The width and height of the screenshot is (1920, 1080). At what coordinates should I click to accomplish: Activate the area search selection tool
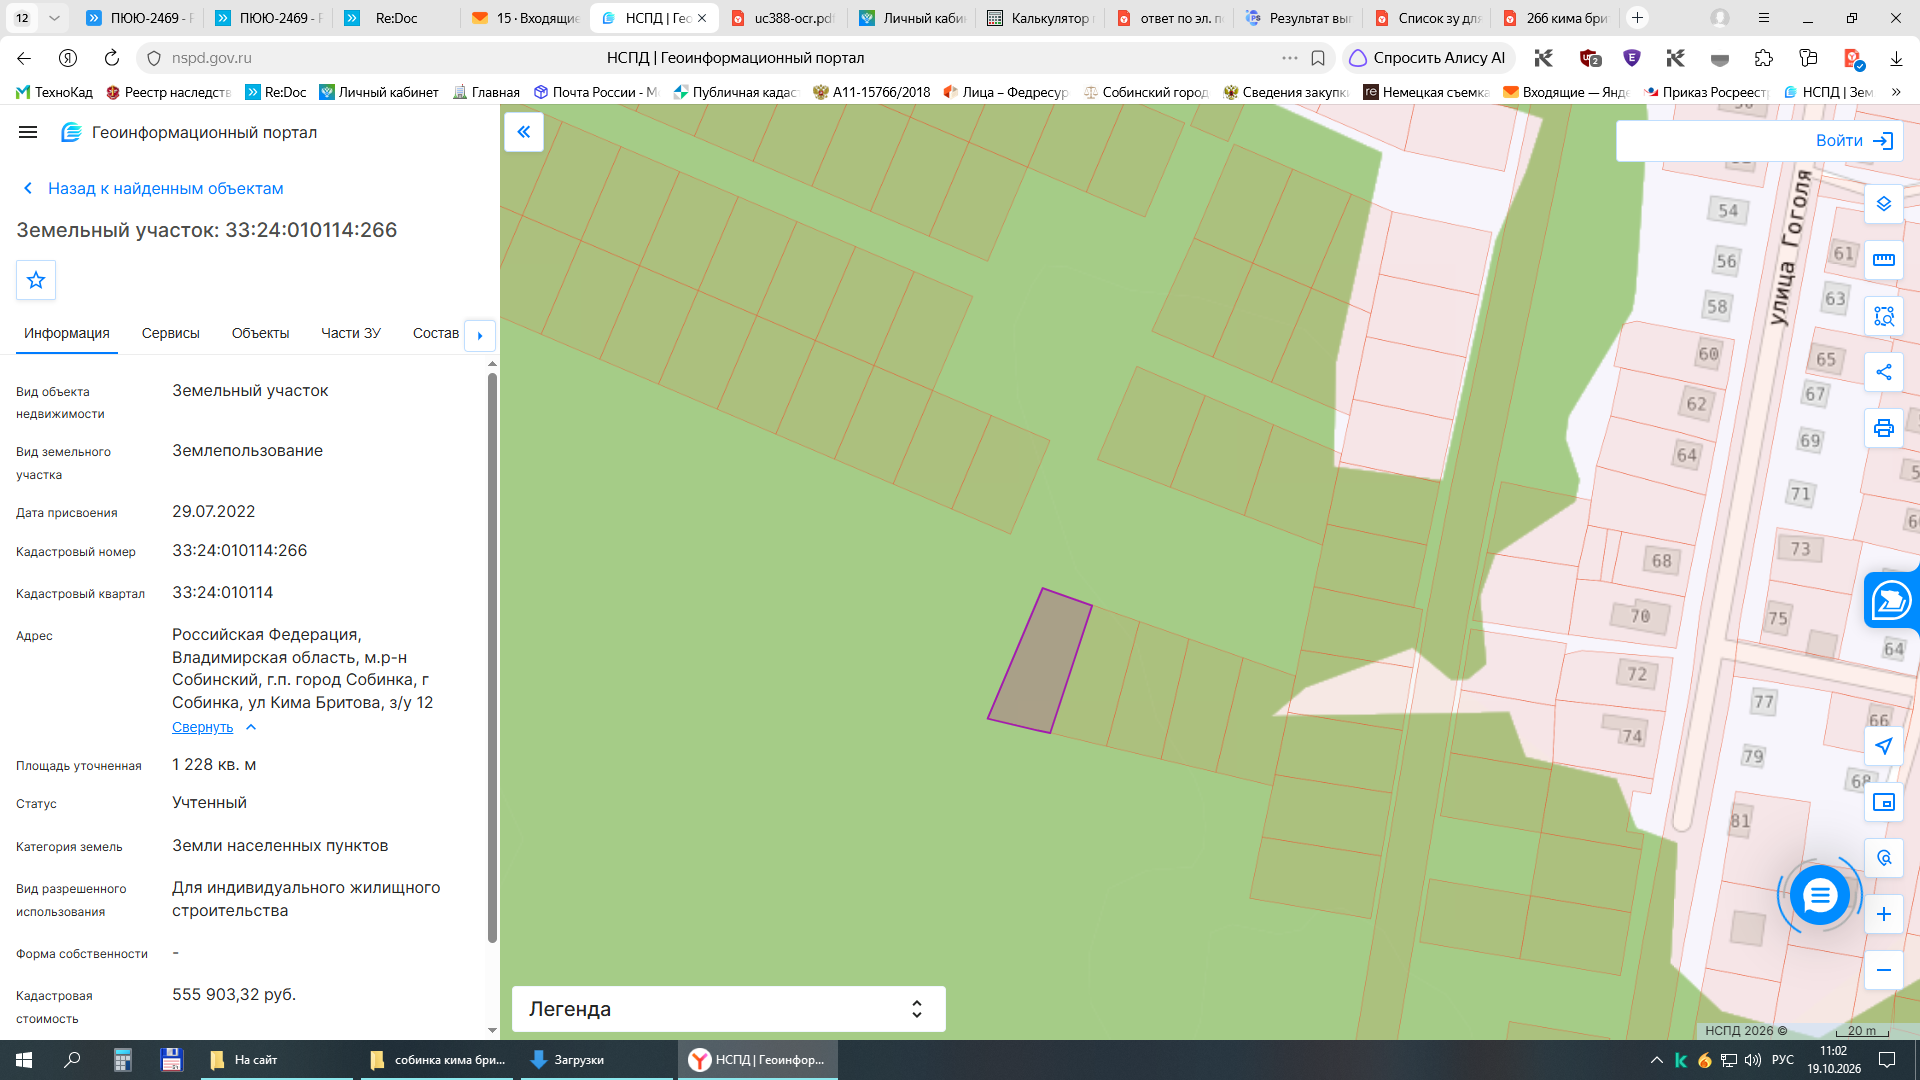[x=1884, y=316]
